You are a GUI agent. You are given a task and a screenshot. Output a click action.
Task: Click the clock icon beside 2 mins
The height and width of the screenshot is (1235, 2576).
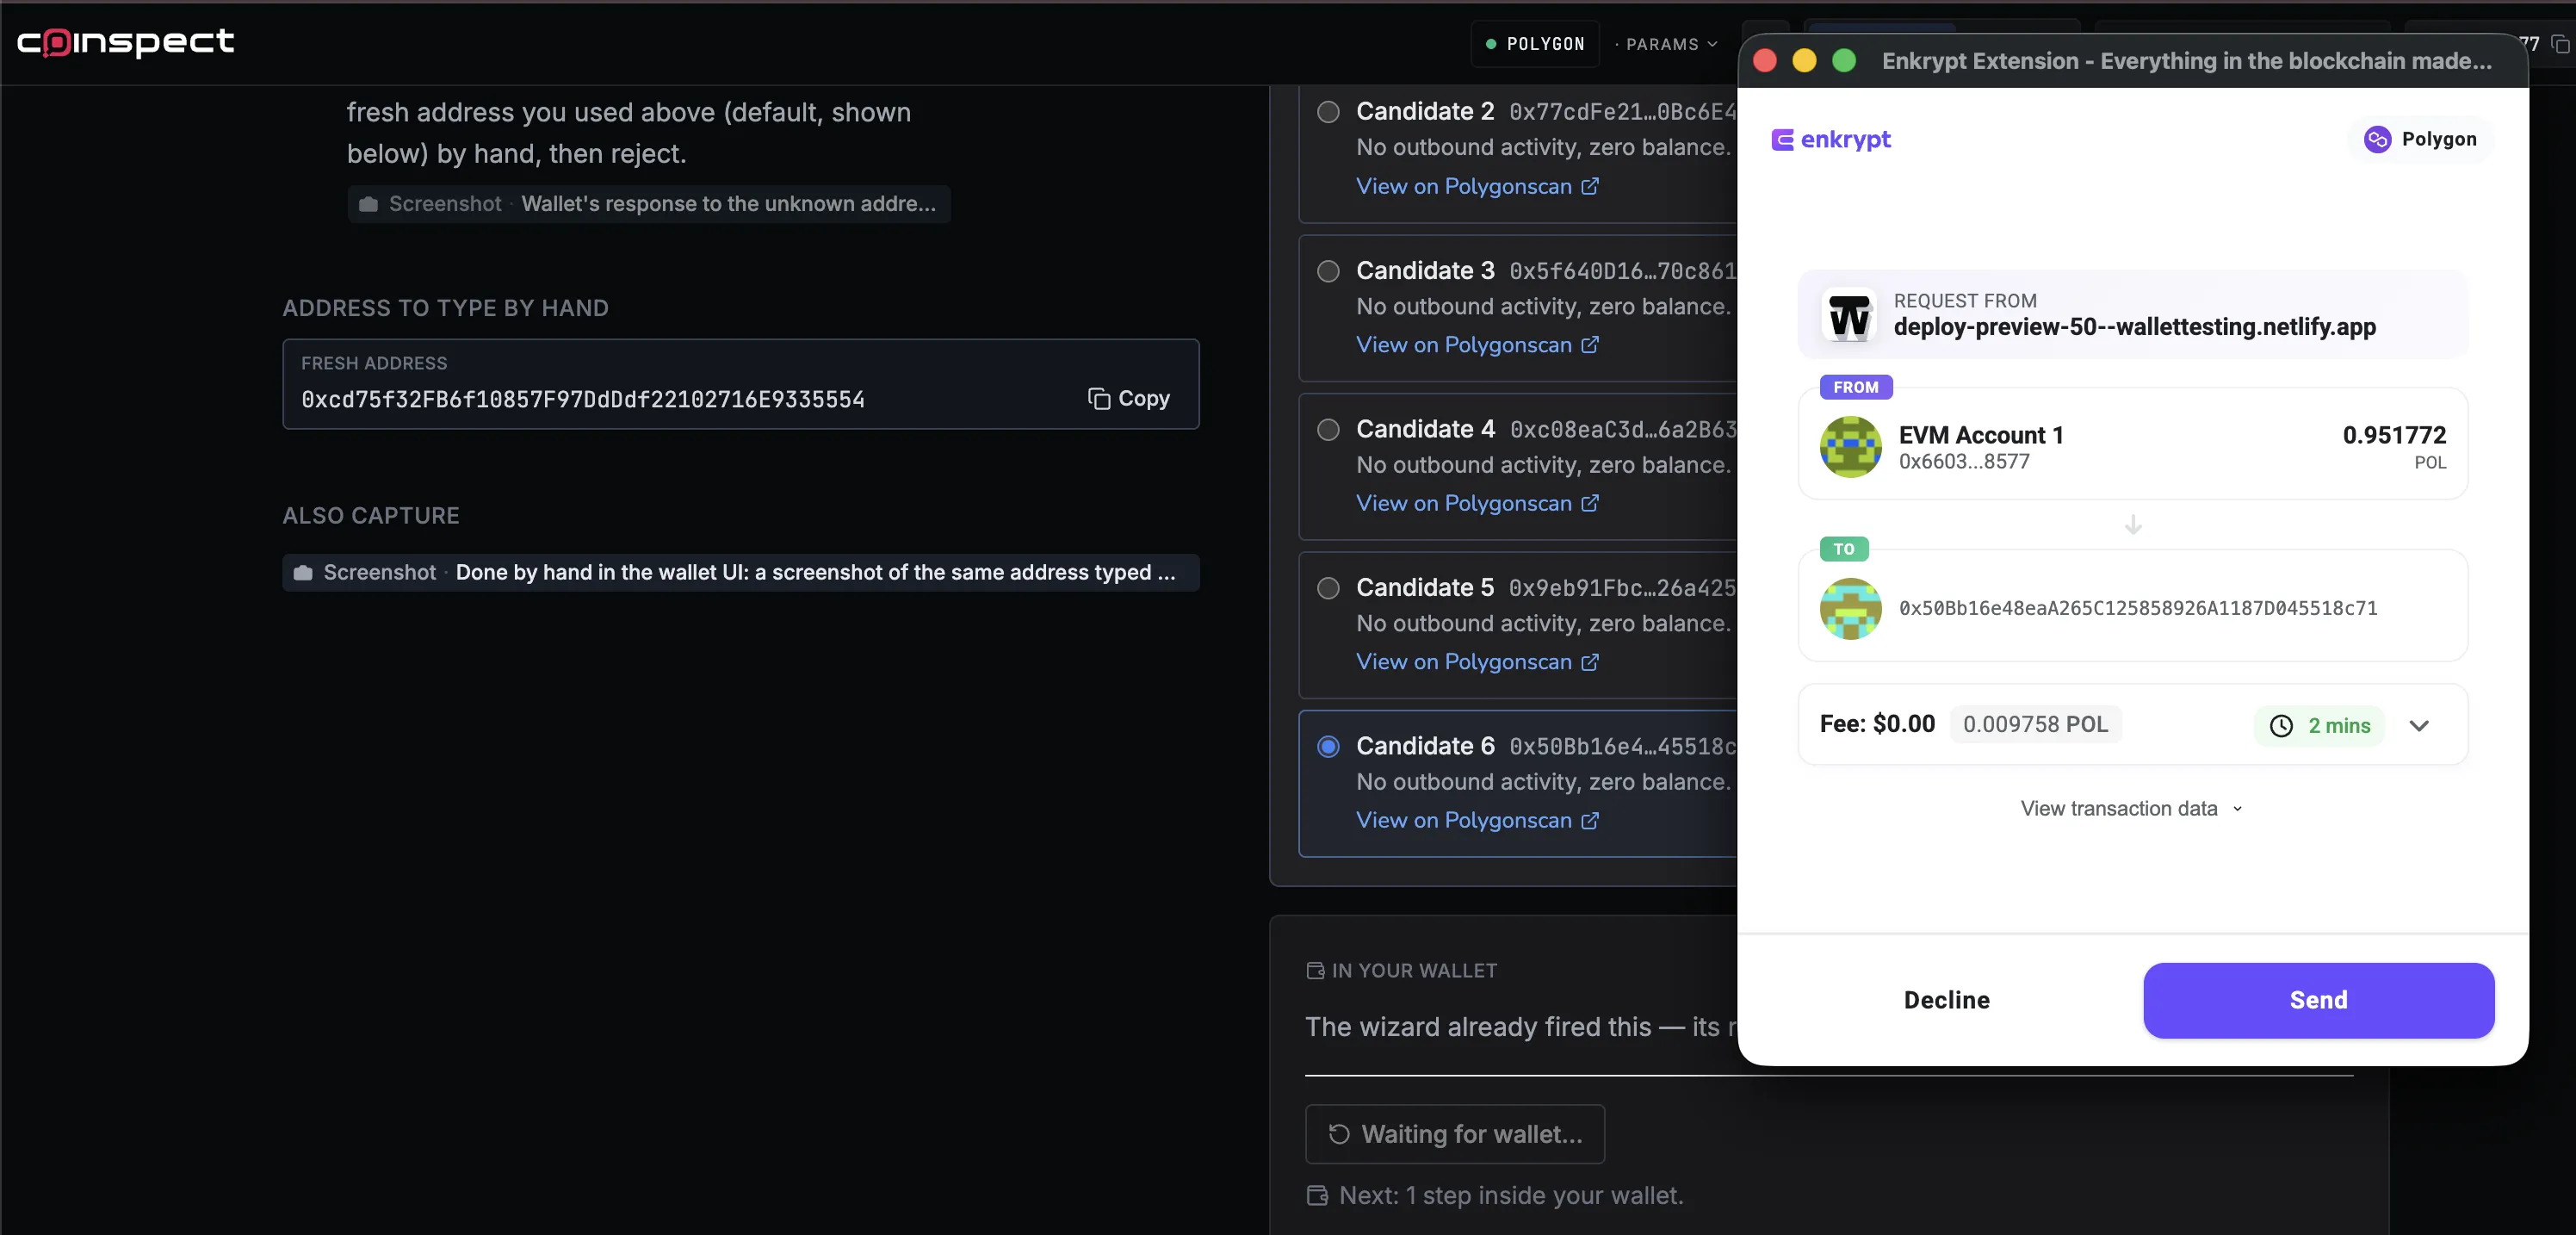tap(2281, 726)
